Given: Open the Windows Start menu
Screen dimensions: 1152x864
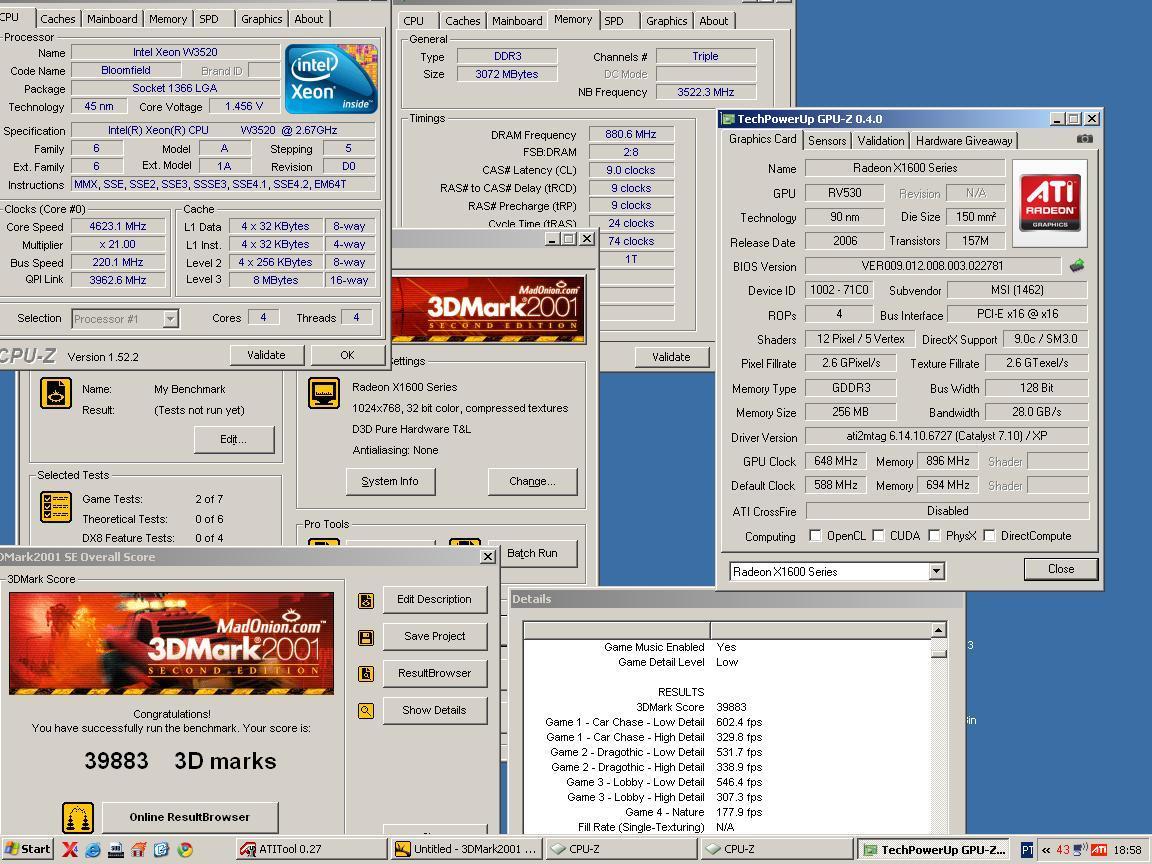Looking at the screenshot, I should (x=26, y=849).
